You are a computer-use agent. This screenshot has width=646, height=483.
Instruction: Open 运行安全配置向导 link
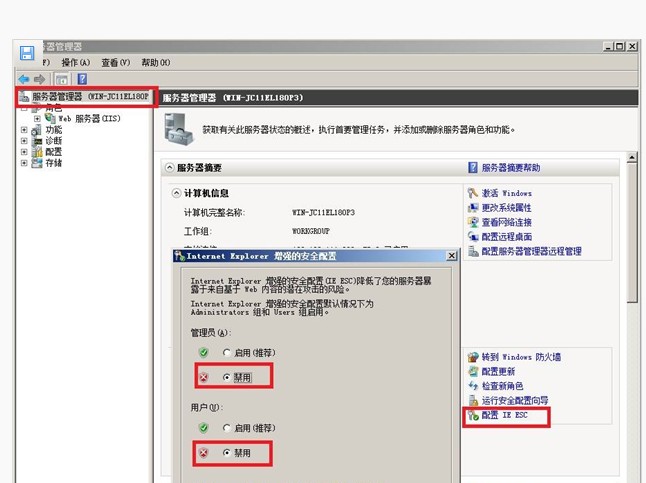515,400
